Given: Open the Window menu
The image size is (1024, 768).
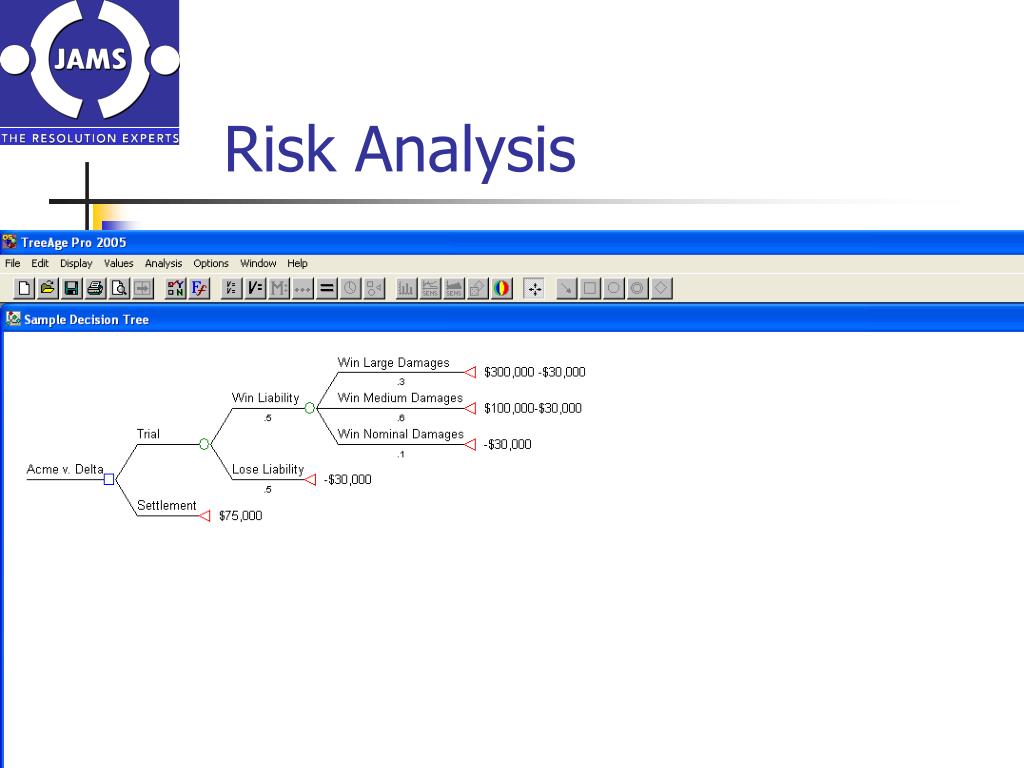Looking at the screenshot, I should click(x=258, y=263).
